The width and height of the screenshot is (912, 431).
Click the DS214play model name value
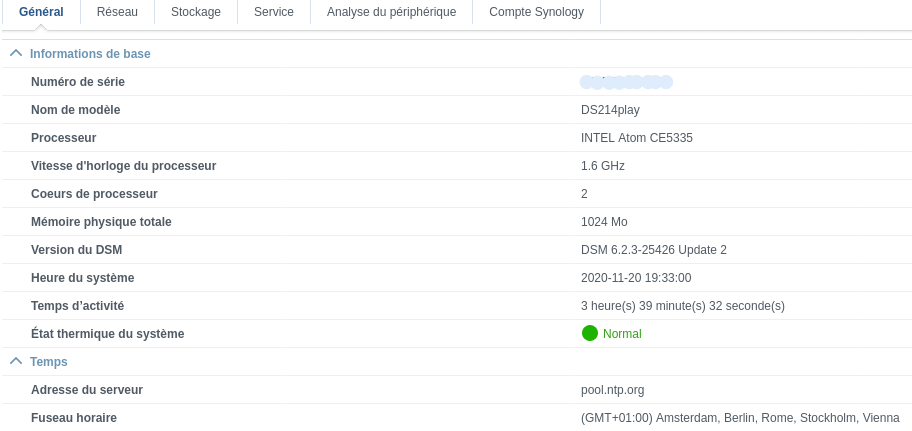tap(610, 110)
